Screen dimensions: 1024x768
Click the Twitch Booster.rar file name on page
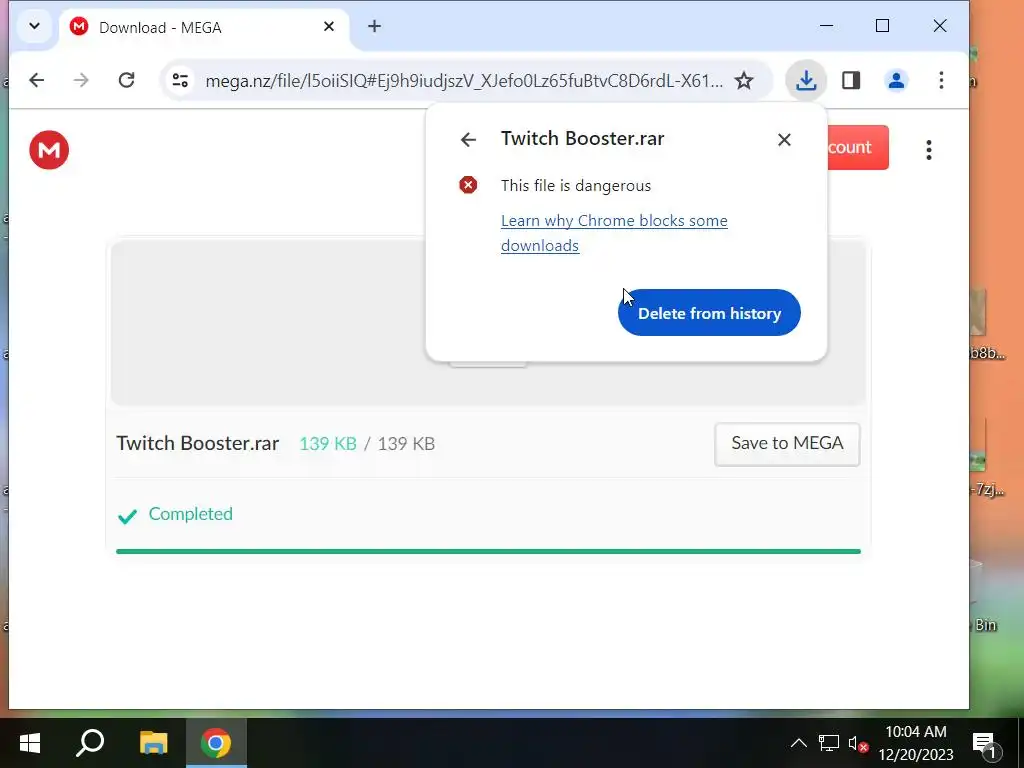[x=197, y=443]
